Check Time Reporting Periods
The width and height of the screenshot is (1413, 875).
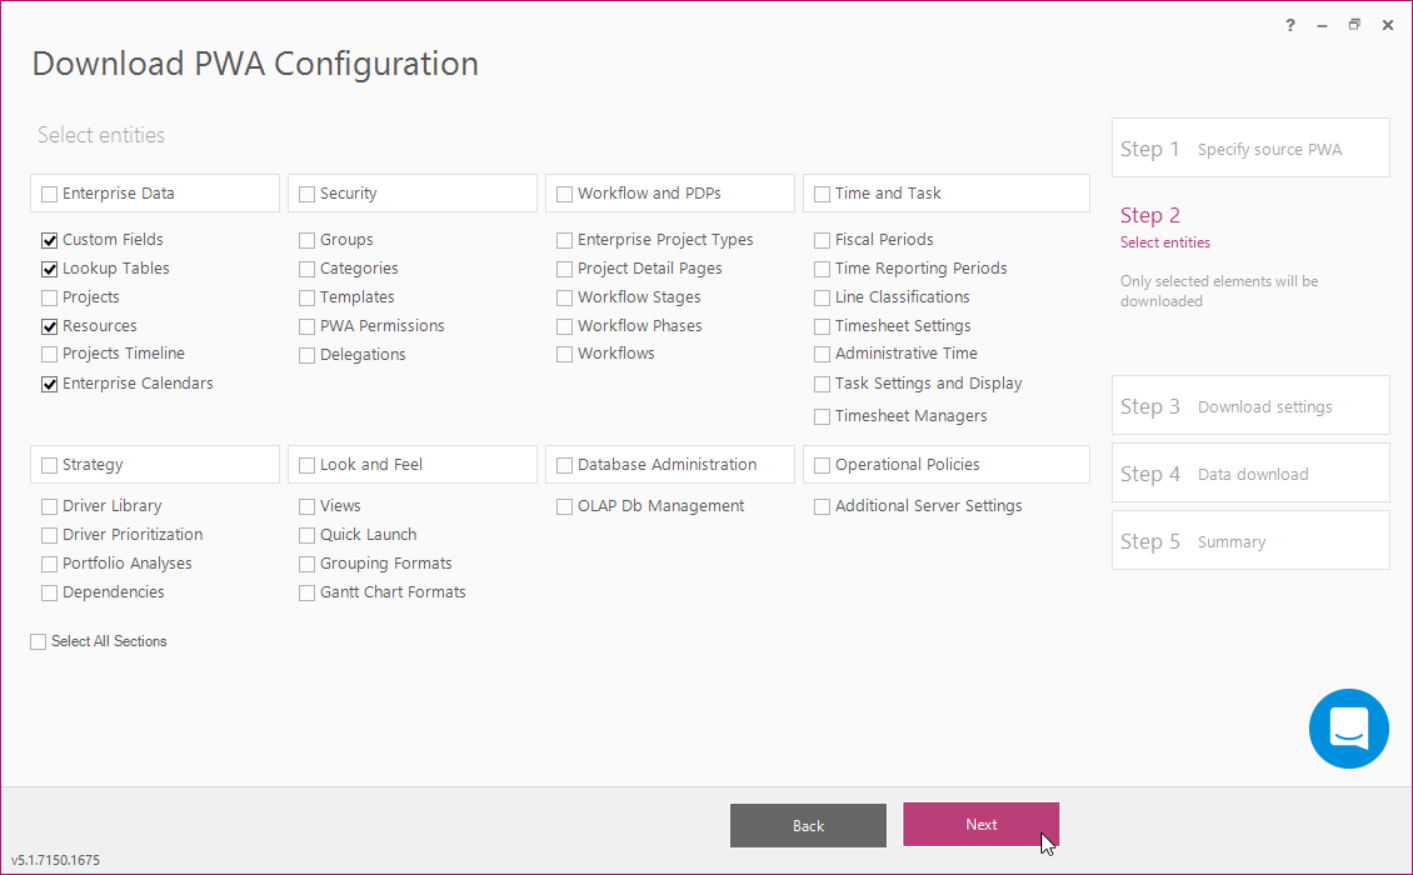[822, 269]
